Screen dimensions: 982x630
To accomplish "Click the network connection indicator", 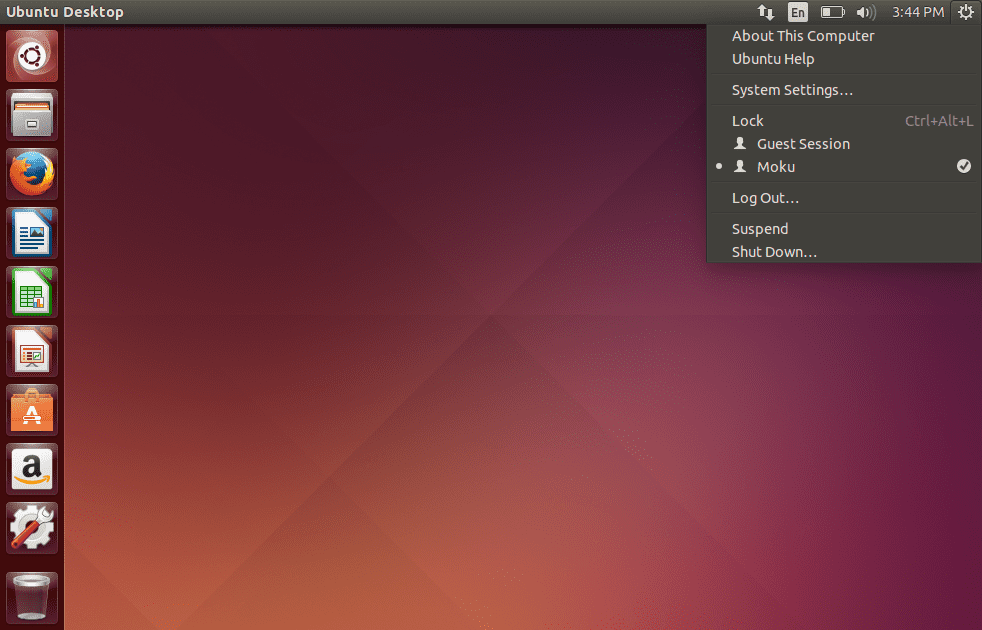I will [765, 12].
